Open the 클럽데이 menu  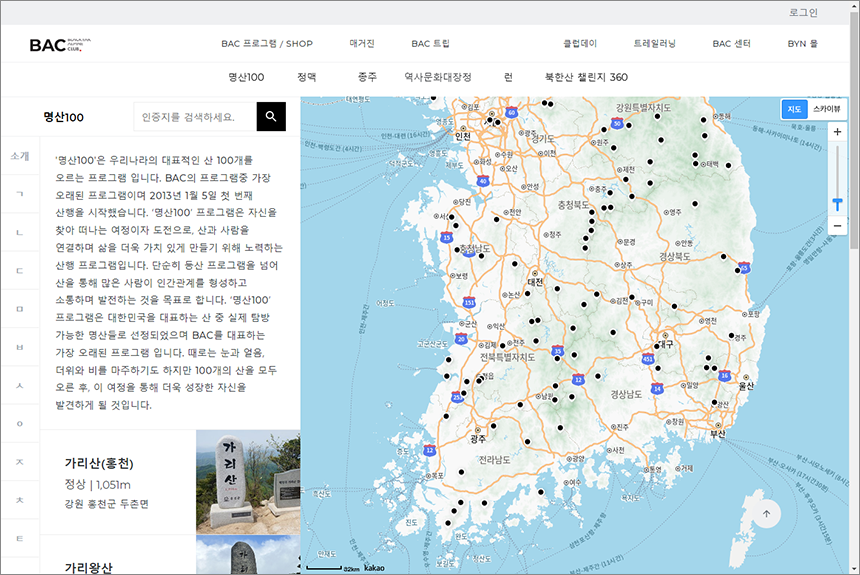click(x=580, y=44)
